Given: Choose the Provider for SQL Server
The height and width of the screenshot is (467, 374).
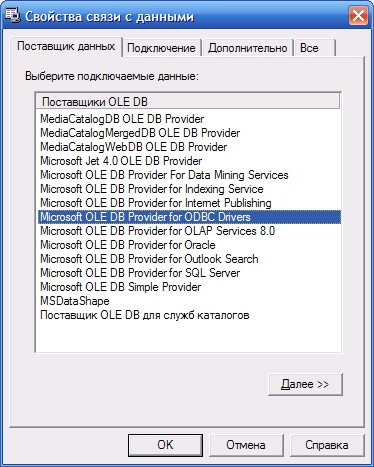Looking at the screenshot, I should (140, 273).
